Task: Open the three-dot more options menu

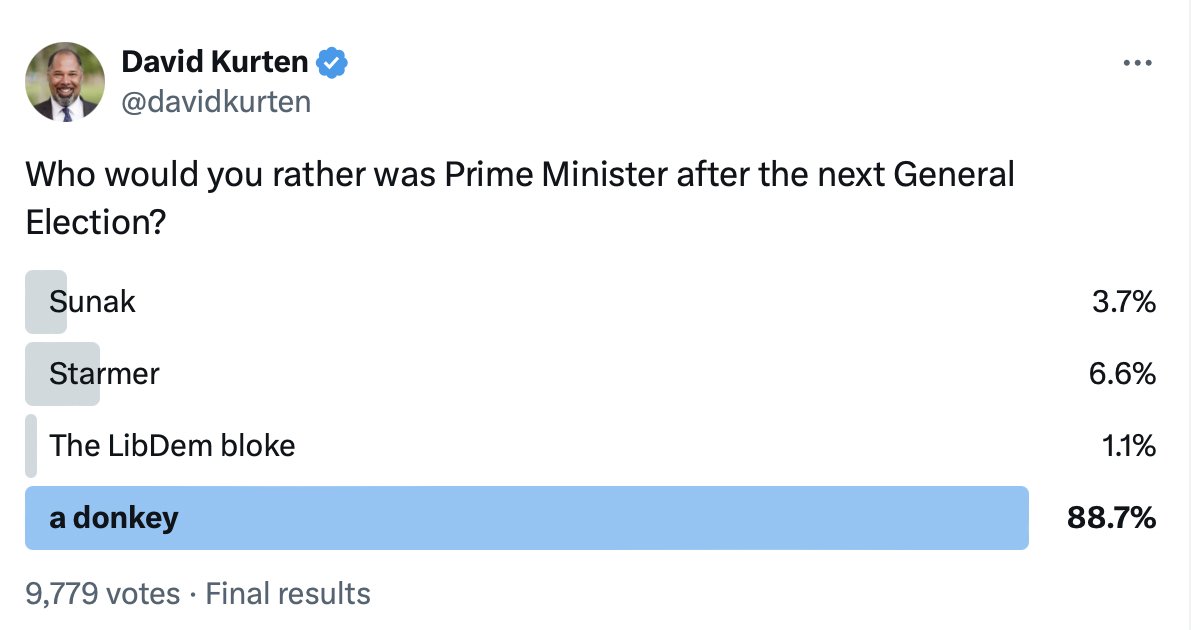Action: (x=1138, y=63)
